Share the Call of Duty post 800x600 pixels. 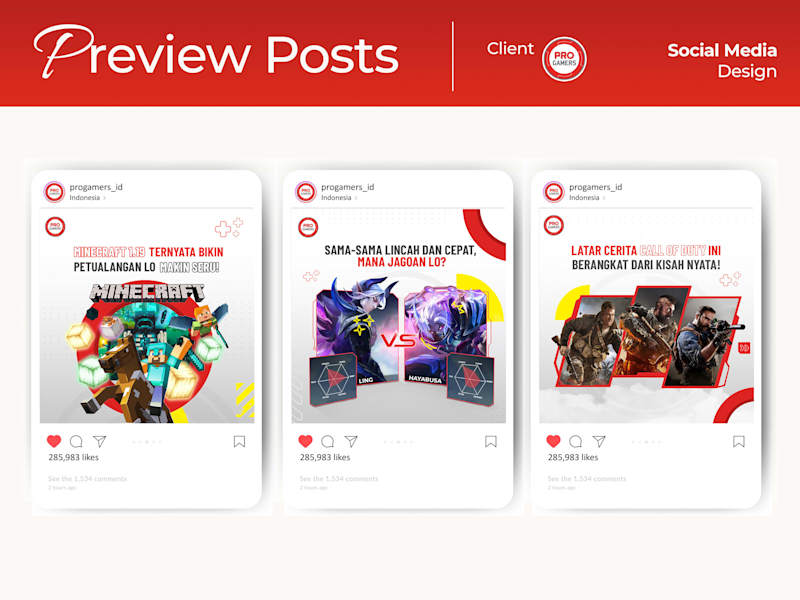599,441
